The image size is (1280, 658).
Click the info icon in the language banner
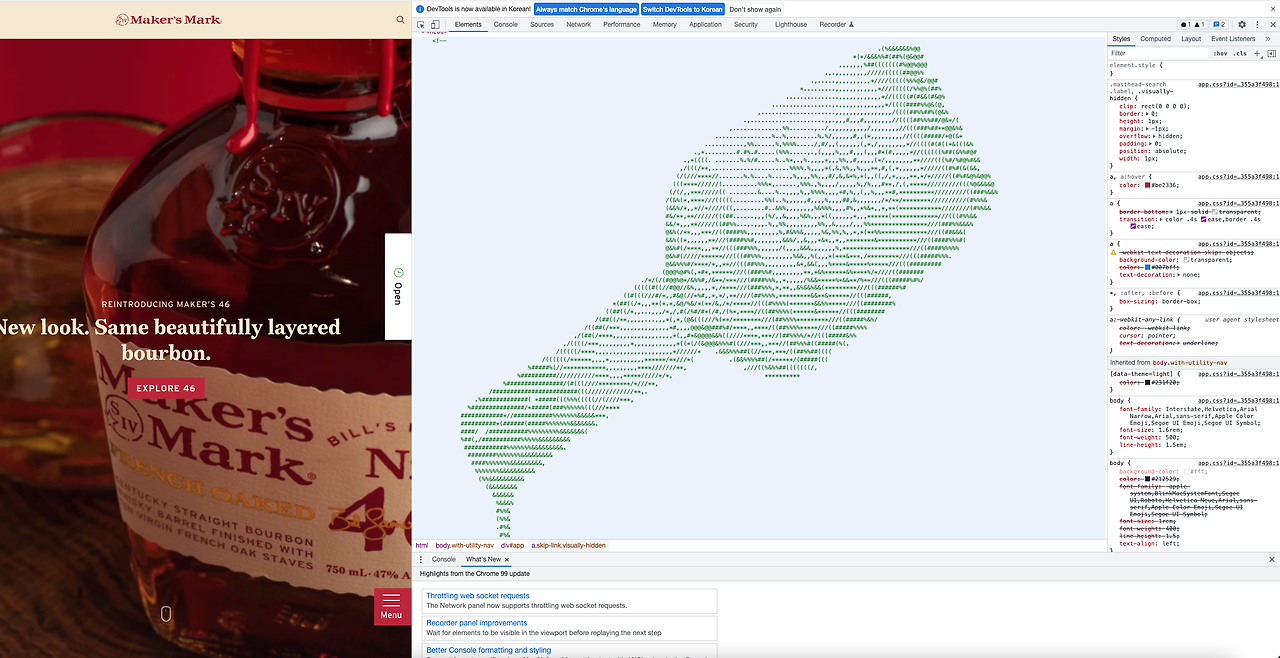coord(420,9)
